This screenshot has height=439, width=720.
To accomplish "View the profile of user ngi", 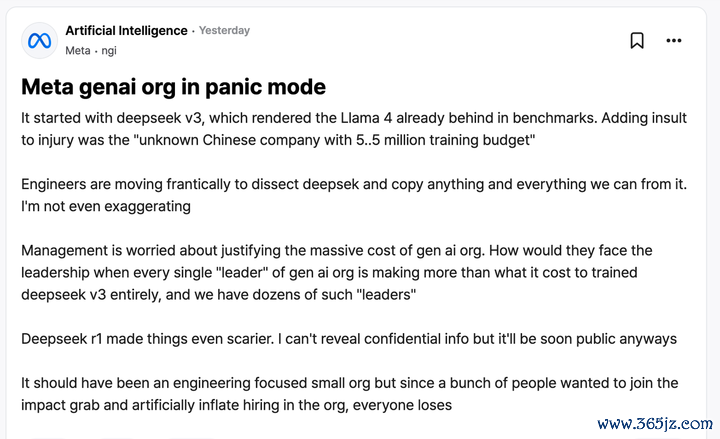I will click(109, 51).
